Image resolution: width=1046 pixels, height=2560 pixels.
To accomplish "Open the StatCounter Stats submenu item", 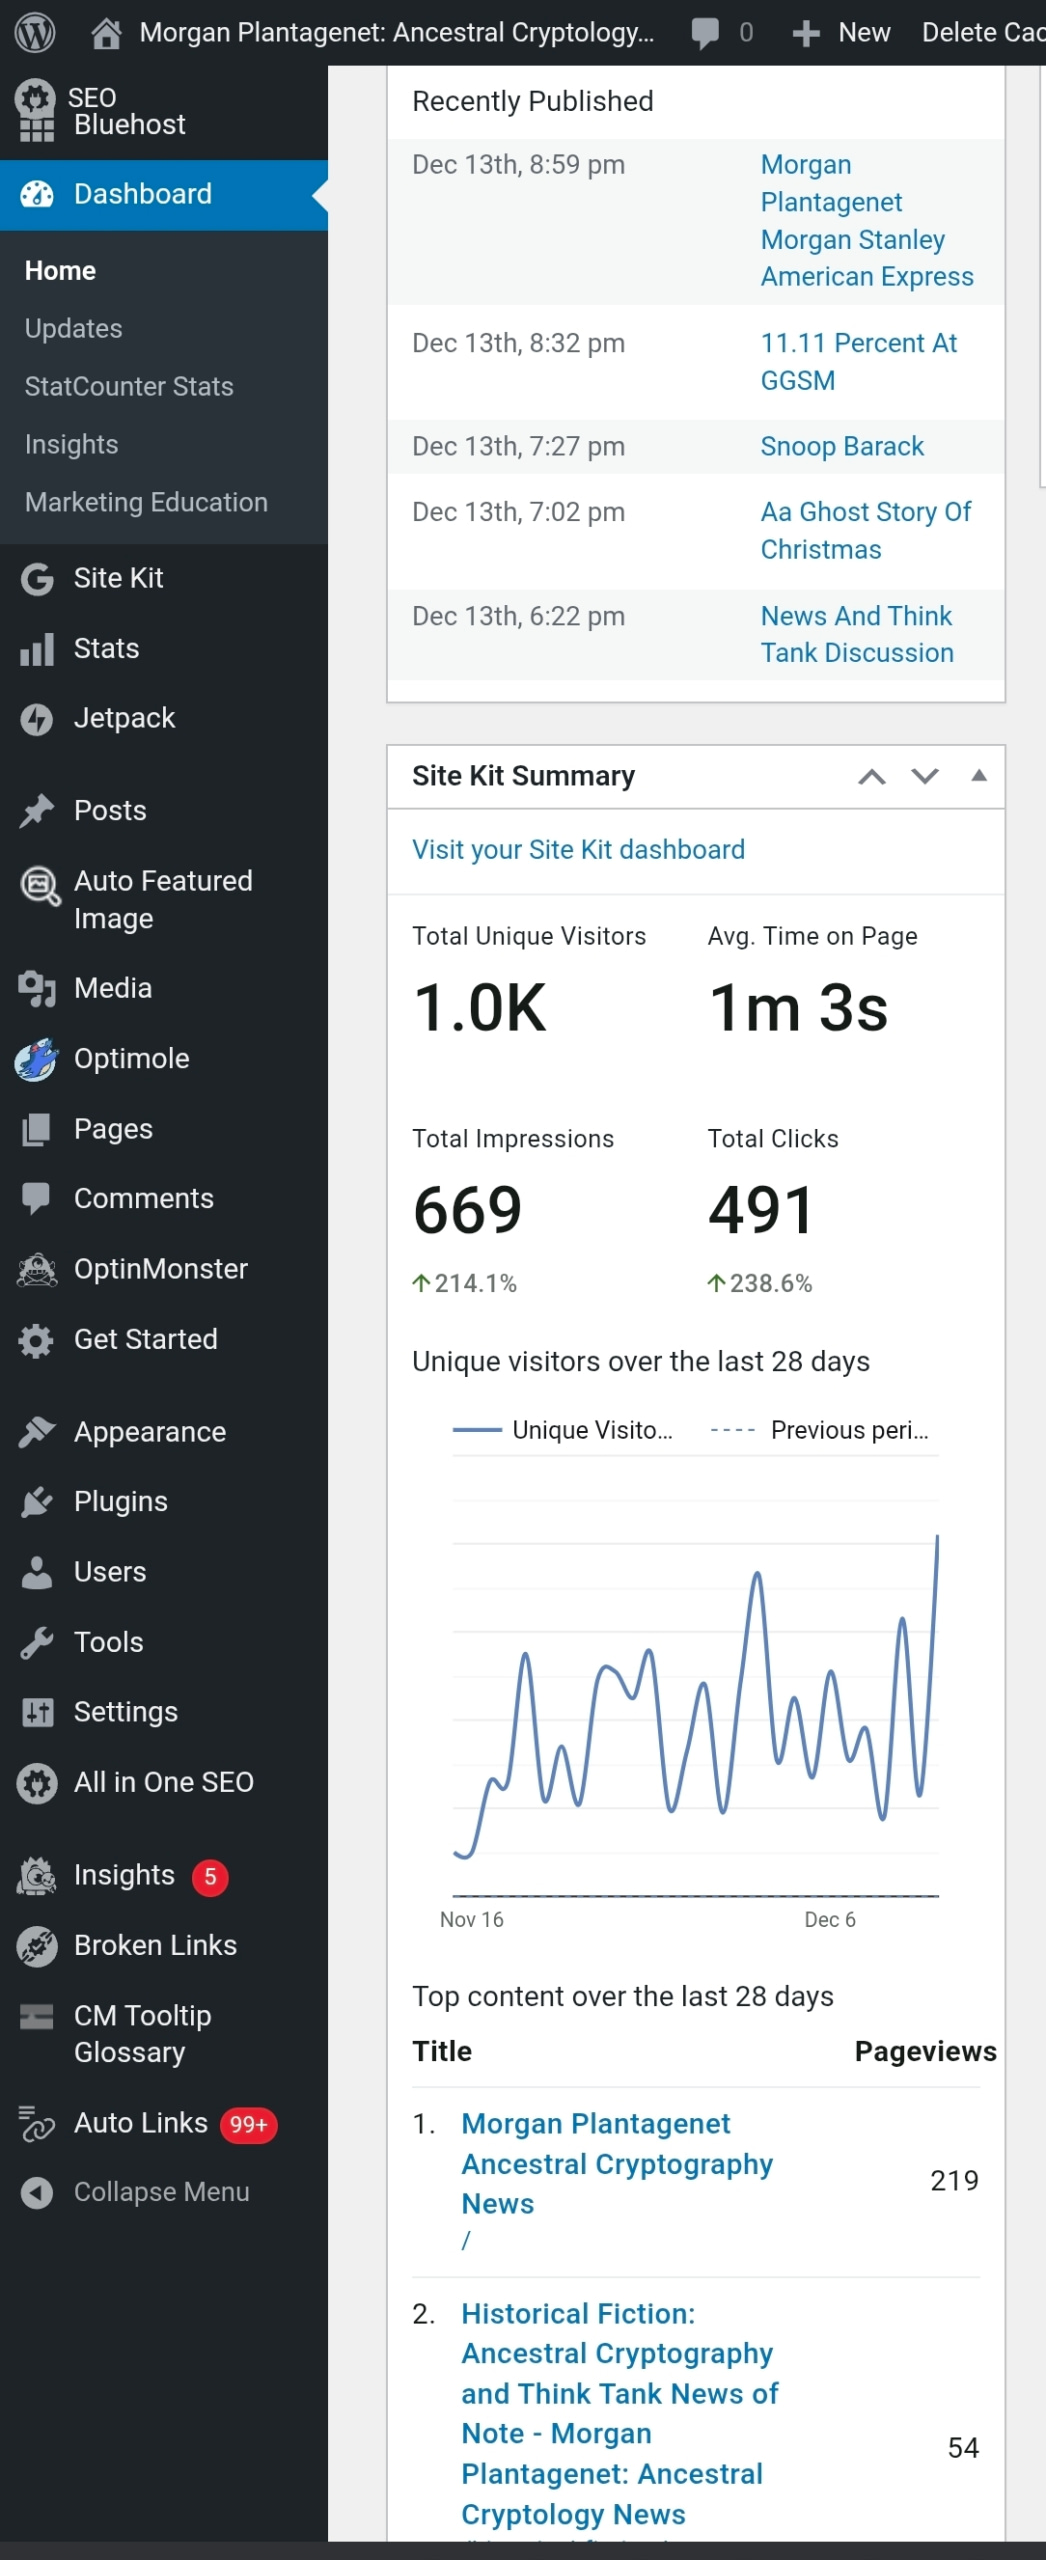I will [129, 387].
